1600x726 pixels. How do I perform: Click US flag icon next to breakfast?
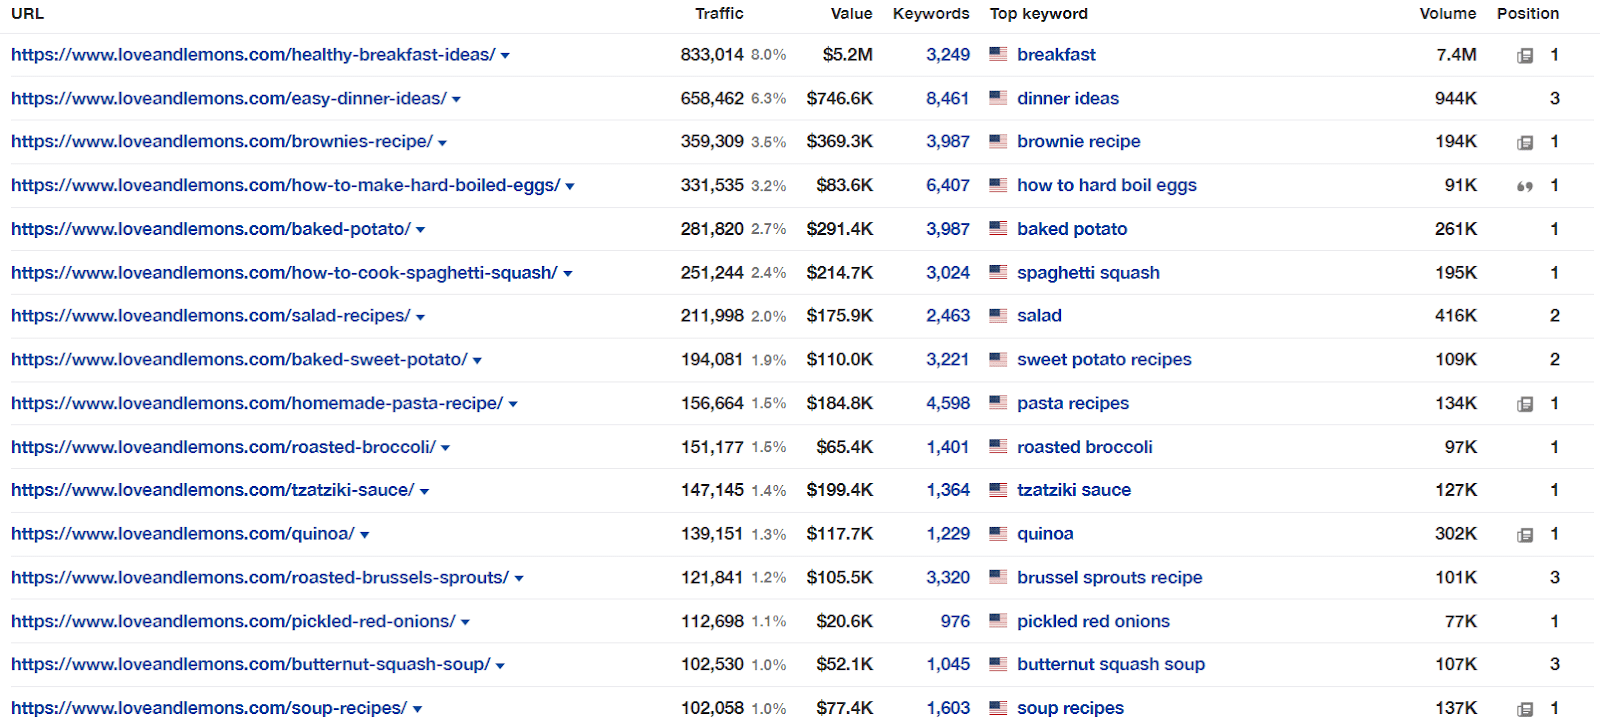coord(998,54)
